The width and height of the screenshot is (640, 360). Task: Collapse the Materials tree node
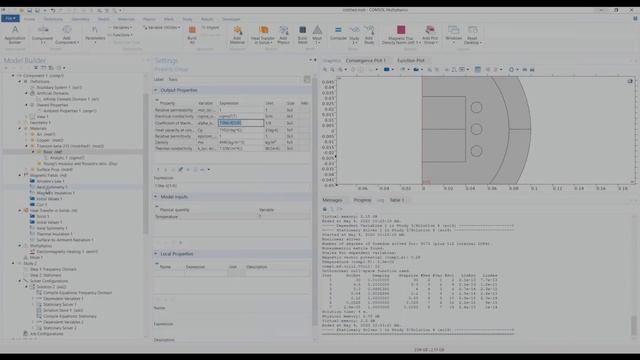(20, 128)
